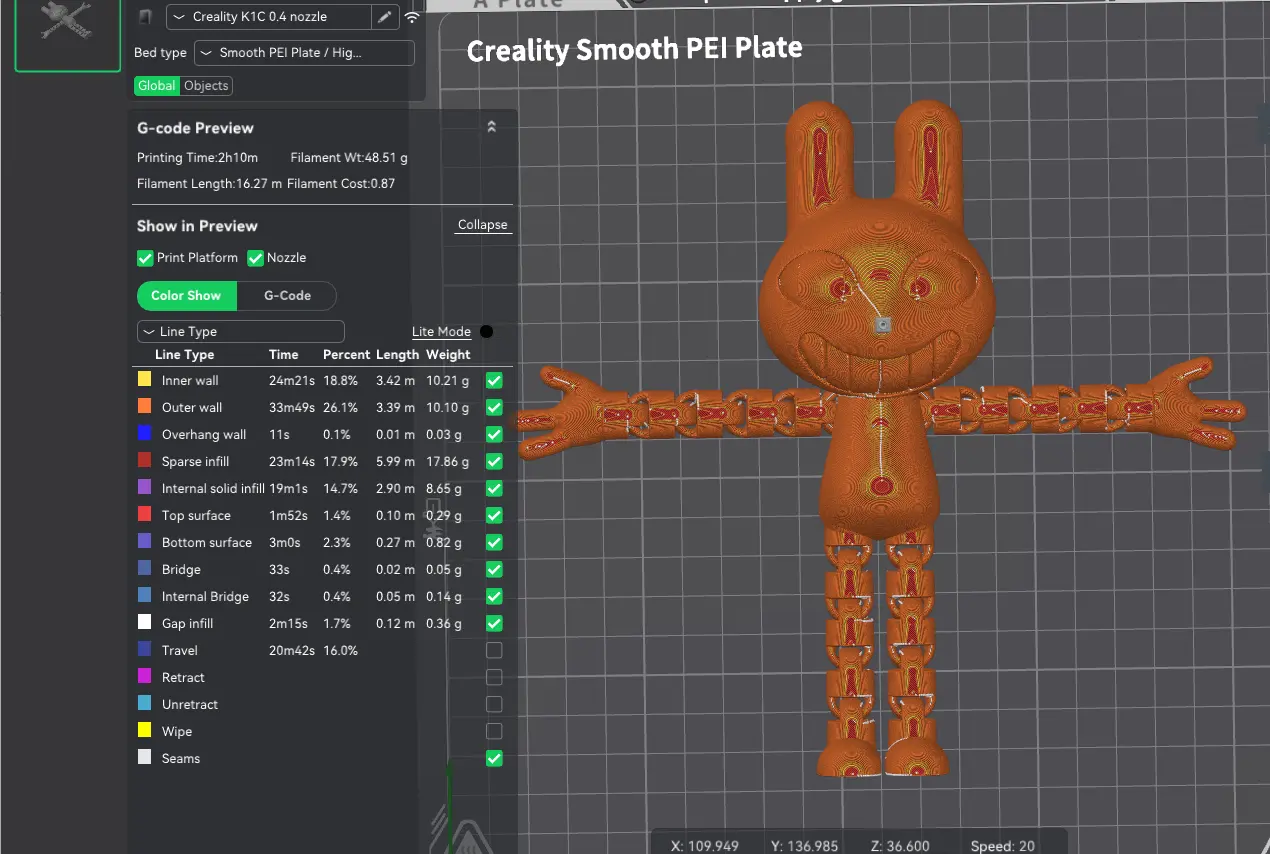
Task: Uncheck the Print Platform checkbox
Action: pos(145,258)
